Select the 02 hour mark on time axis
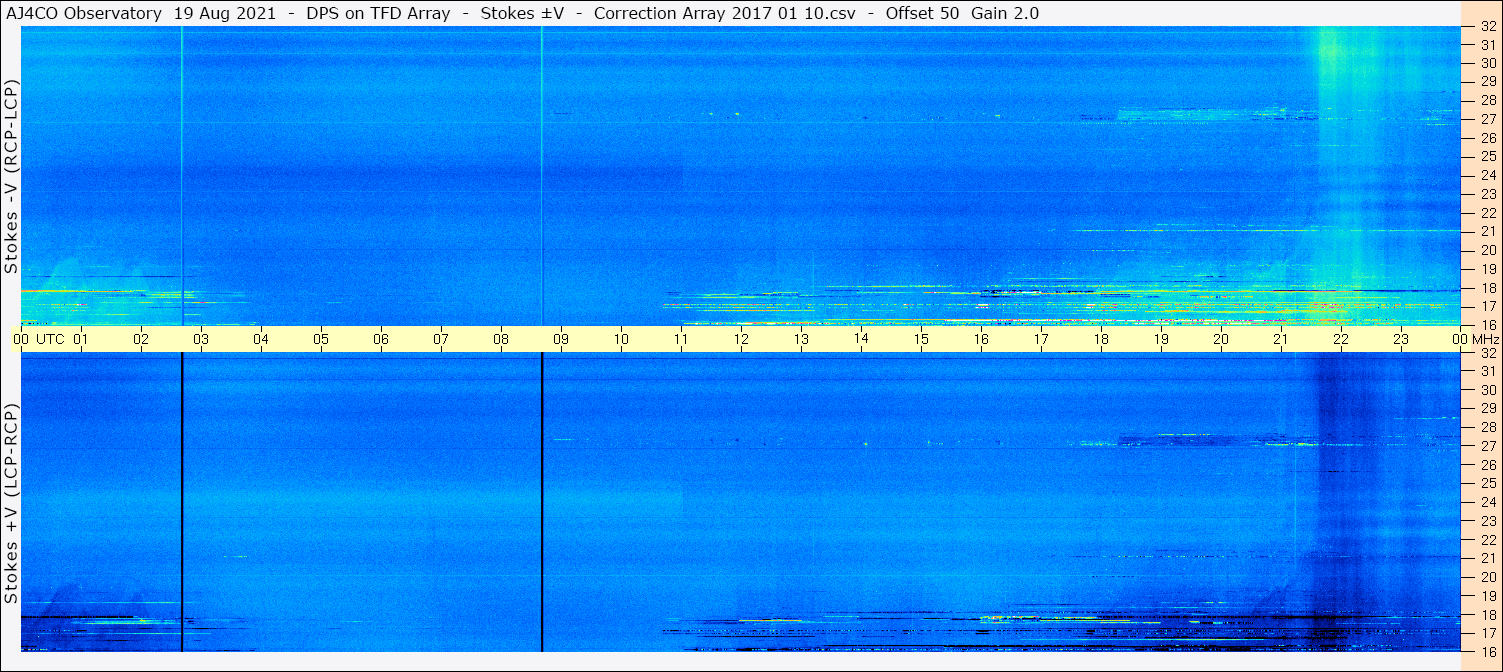This screenshot has height=672, width=1503. tap(141, 339)
